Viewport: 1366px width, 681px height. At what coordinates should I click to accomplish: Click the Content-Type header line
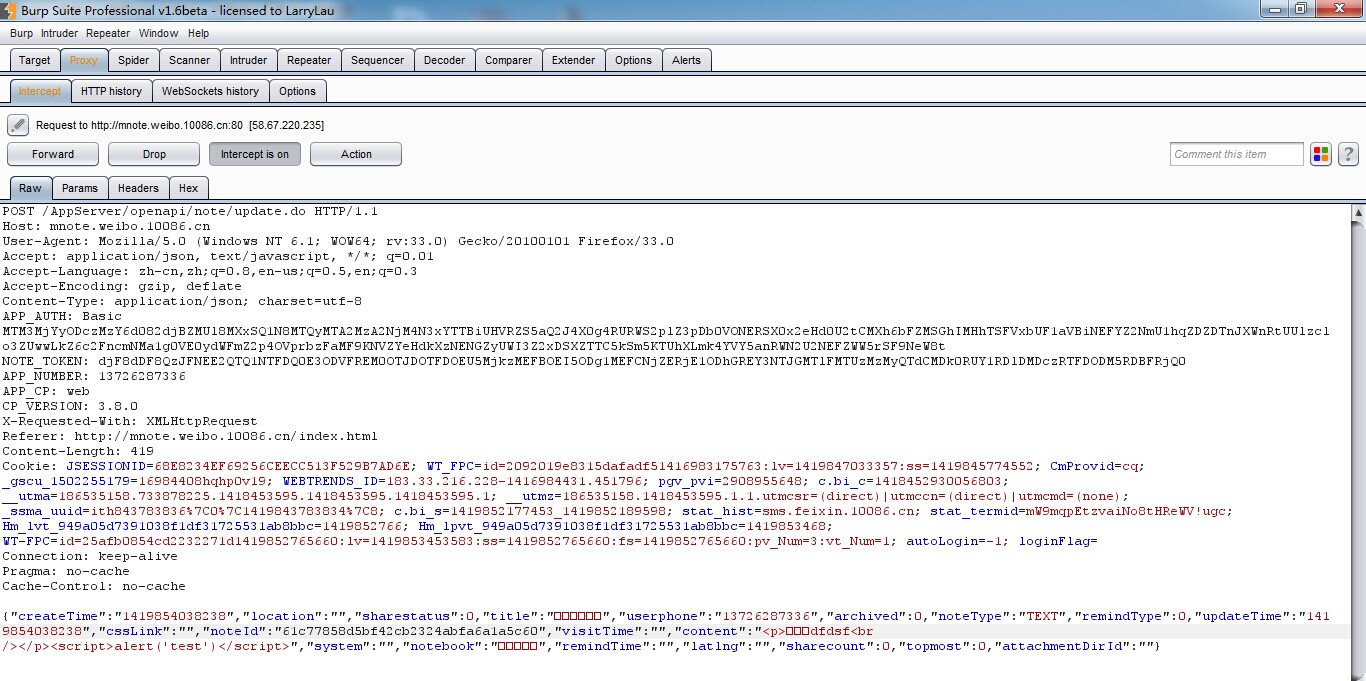pyautogui.click(x=182, y=301)
